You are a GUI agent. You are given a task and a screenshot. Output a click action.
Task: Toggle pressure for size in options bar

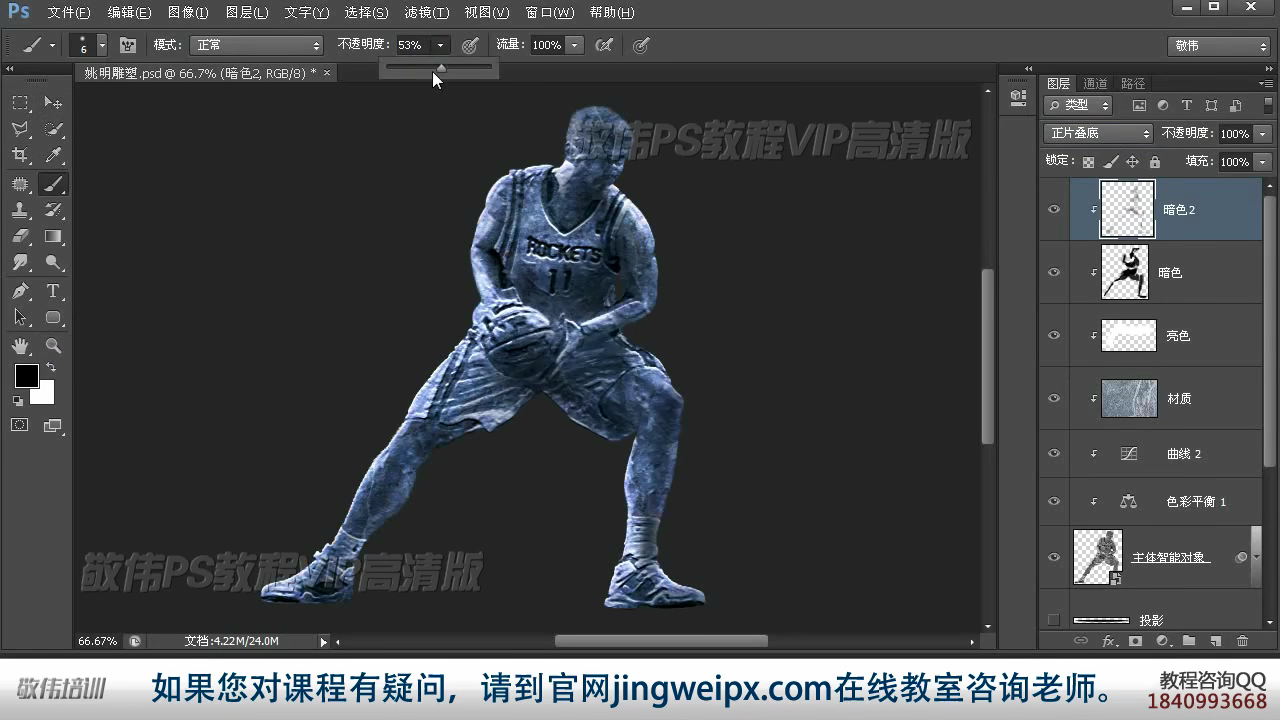point(642,45)
